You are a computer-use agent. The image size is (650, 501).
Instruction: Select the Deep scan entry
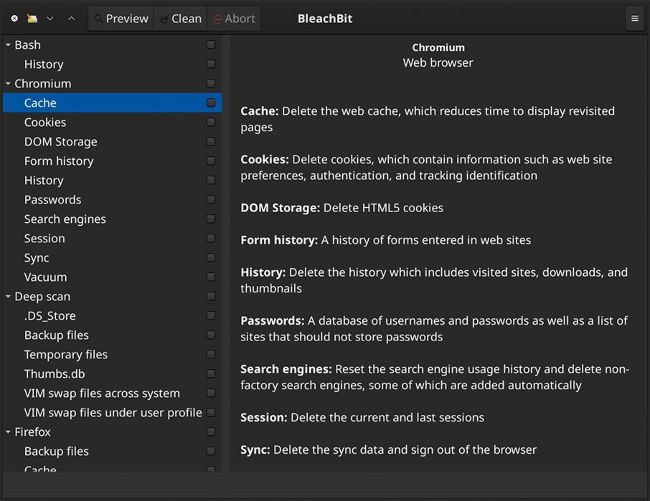click(42, 297)
